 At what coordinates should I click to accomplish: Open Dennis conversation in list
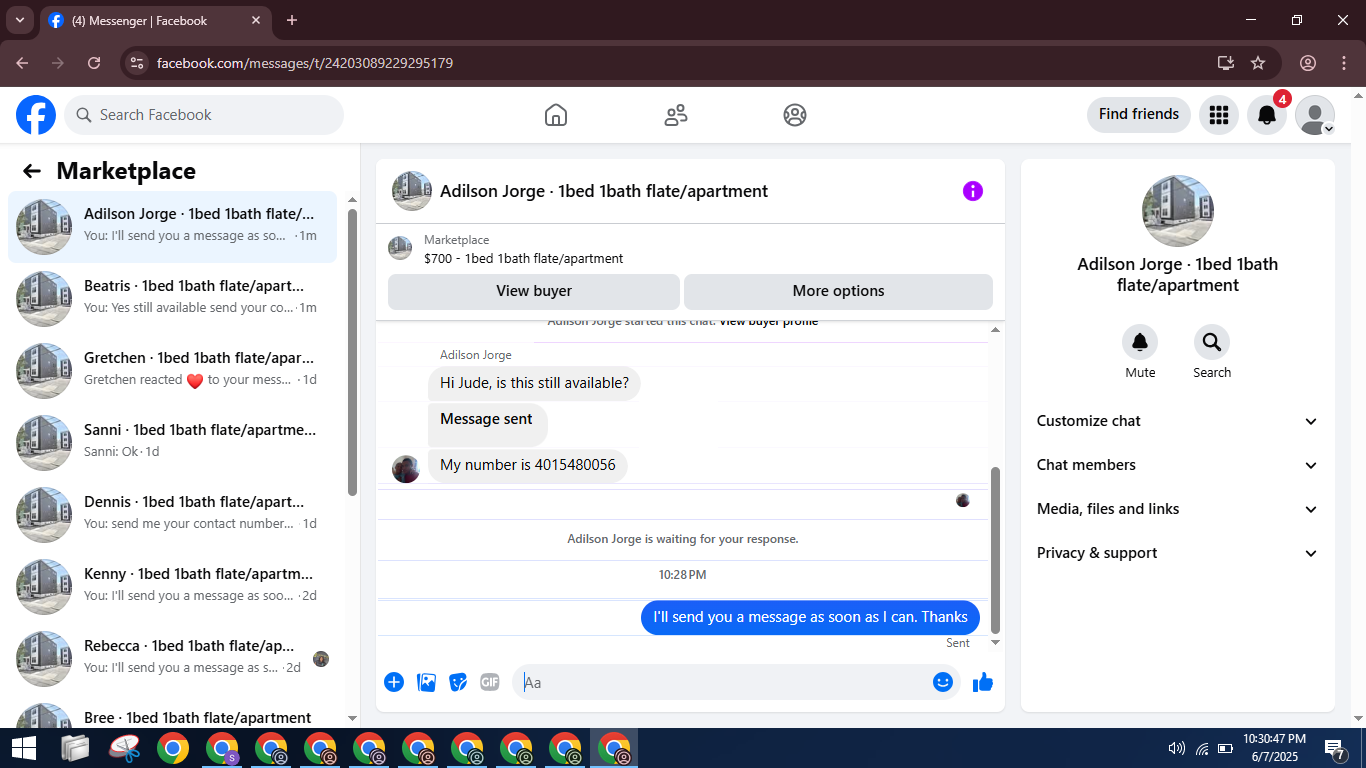coord(172,515)
